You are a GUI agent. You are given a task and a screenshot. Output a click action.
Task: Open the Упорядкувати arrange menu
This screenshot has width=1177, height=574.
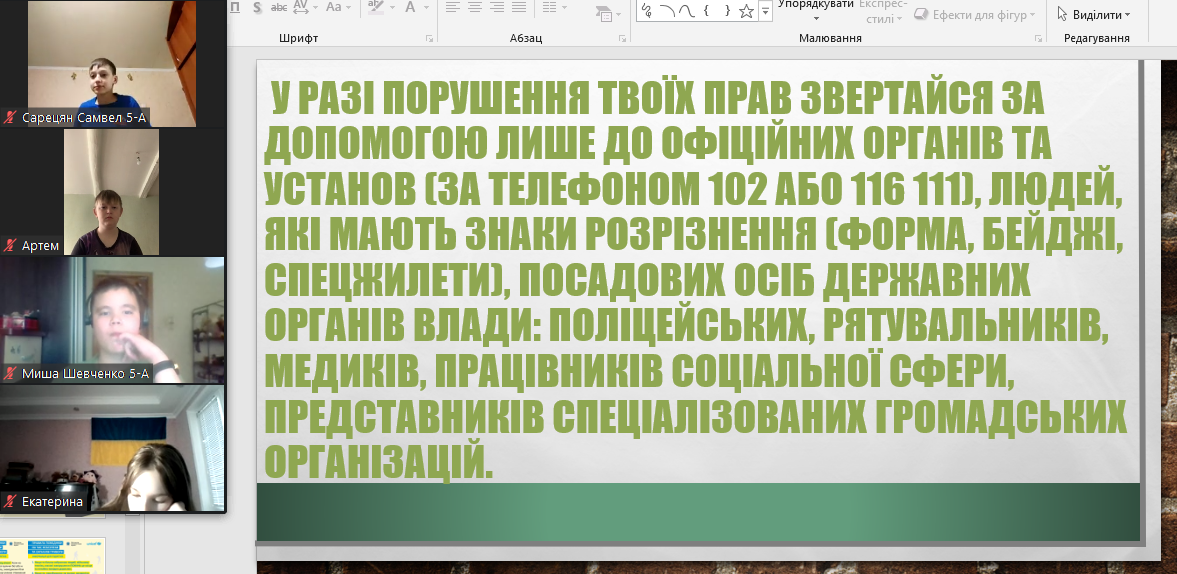815,10
